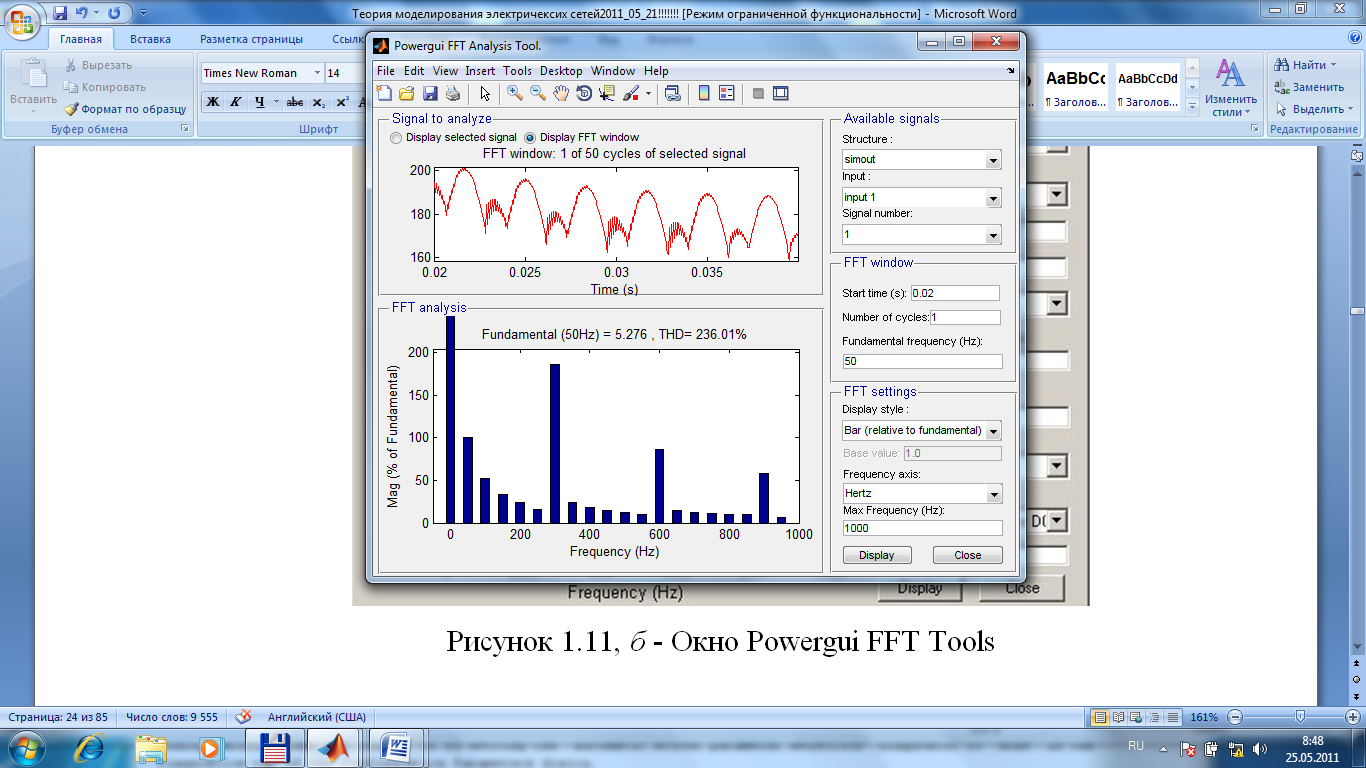Open Изменить стили in Word ribbon
1366x768 pixels.
[1229, 88]
